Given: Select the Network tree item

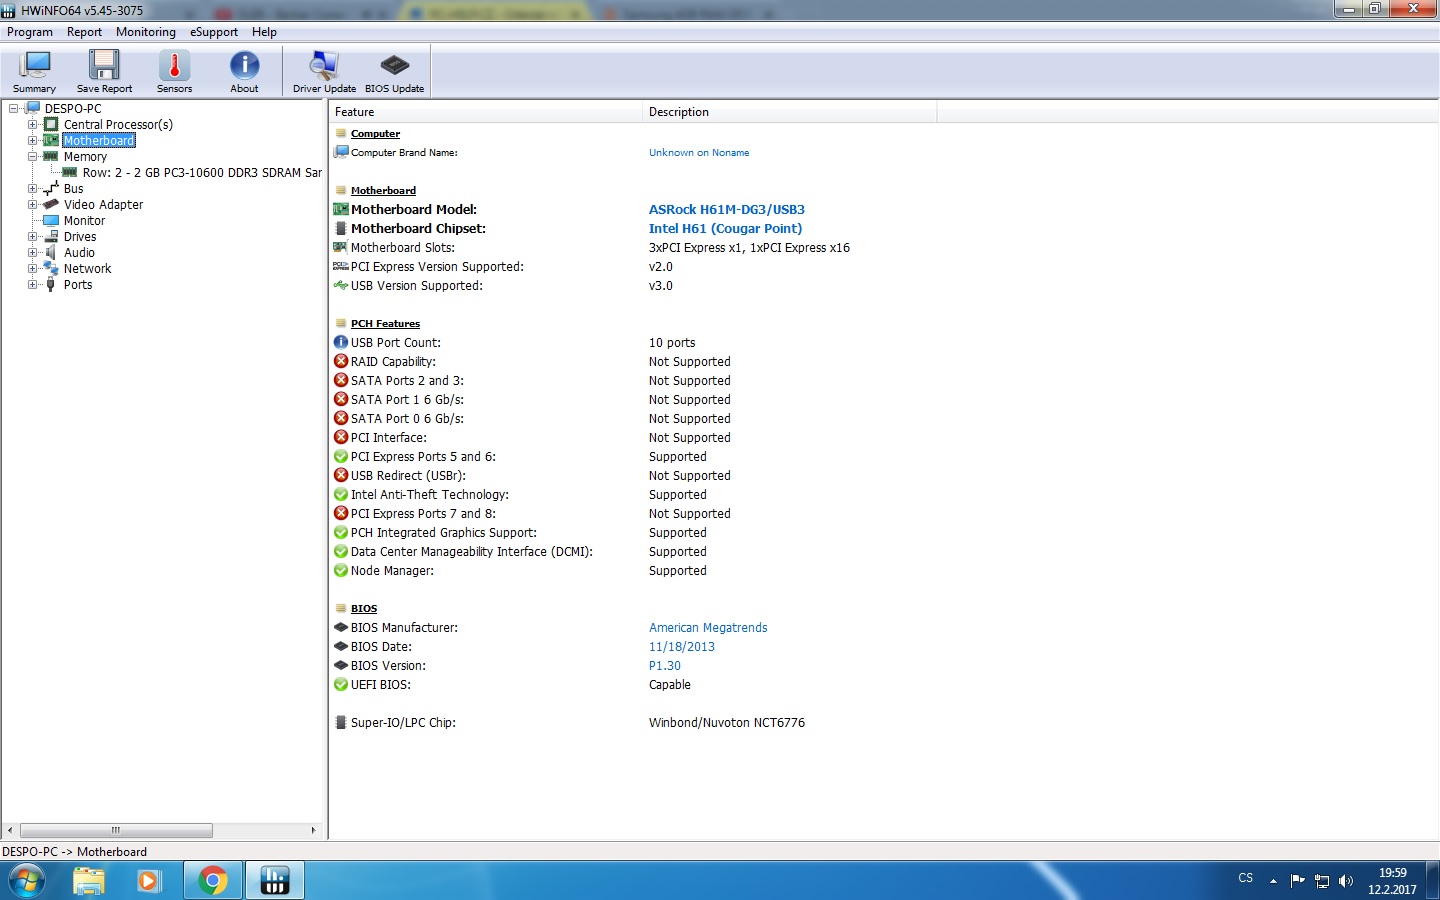Looking at the screenshot, I should [87, 269].
